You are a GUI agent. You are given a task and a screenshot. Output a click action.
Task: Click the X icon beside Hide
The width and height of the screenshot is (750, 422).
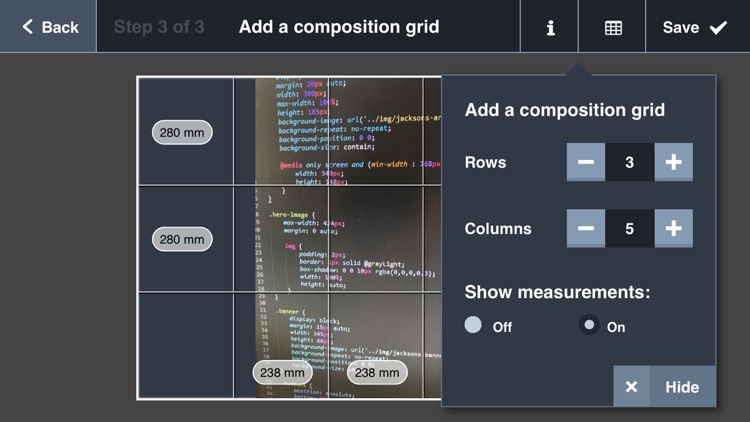(x=631, y=387)
